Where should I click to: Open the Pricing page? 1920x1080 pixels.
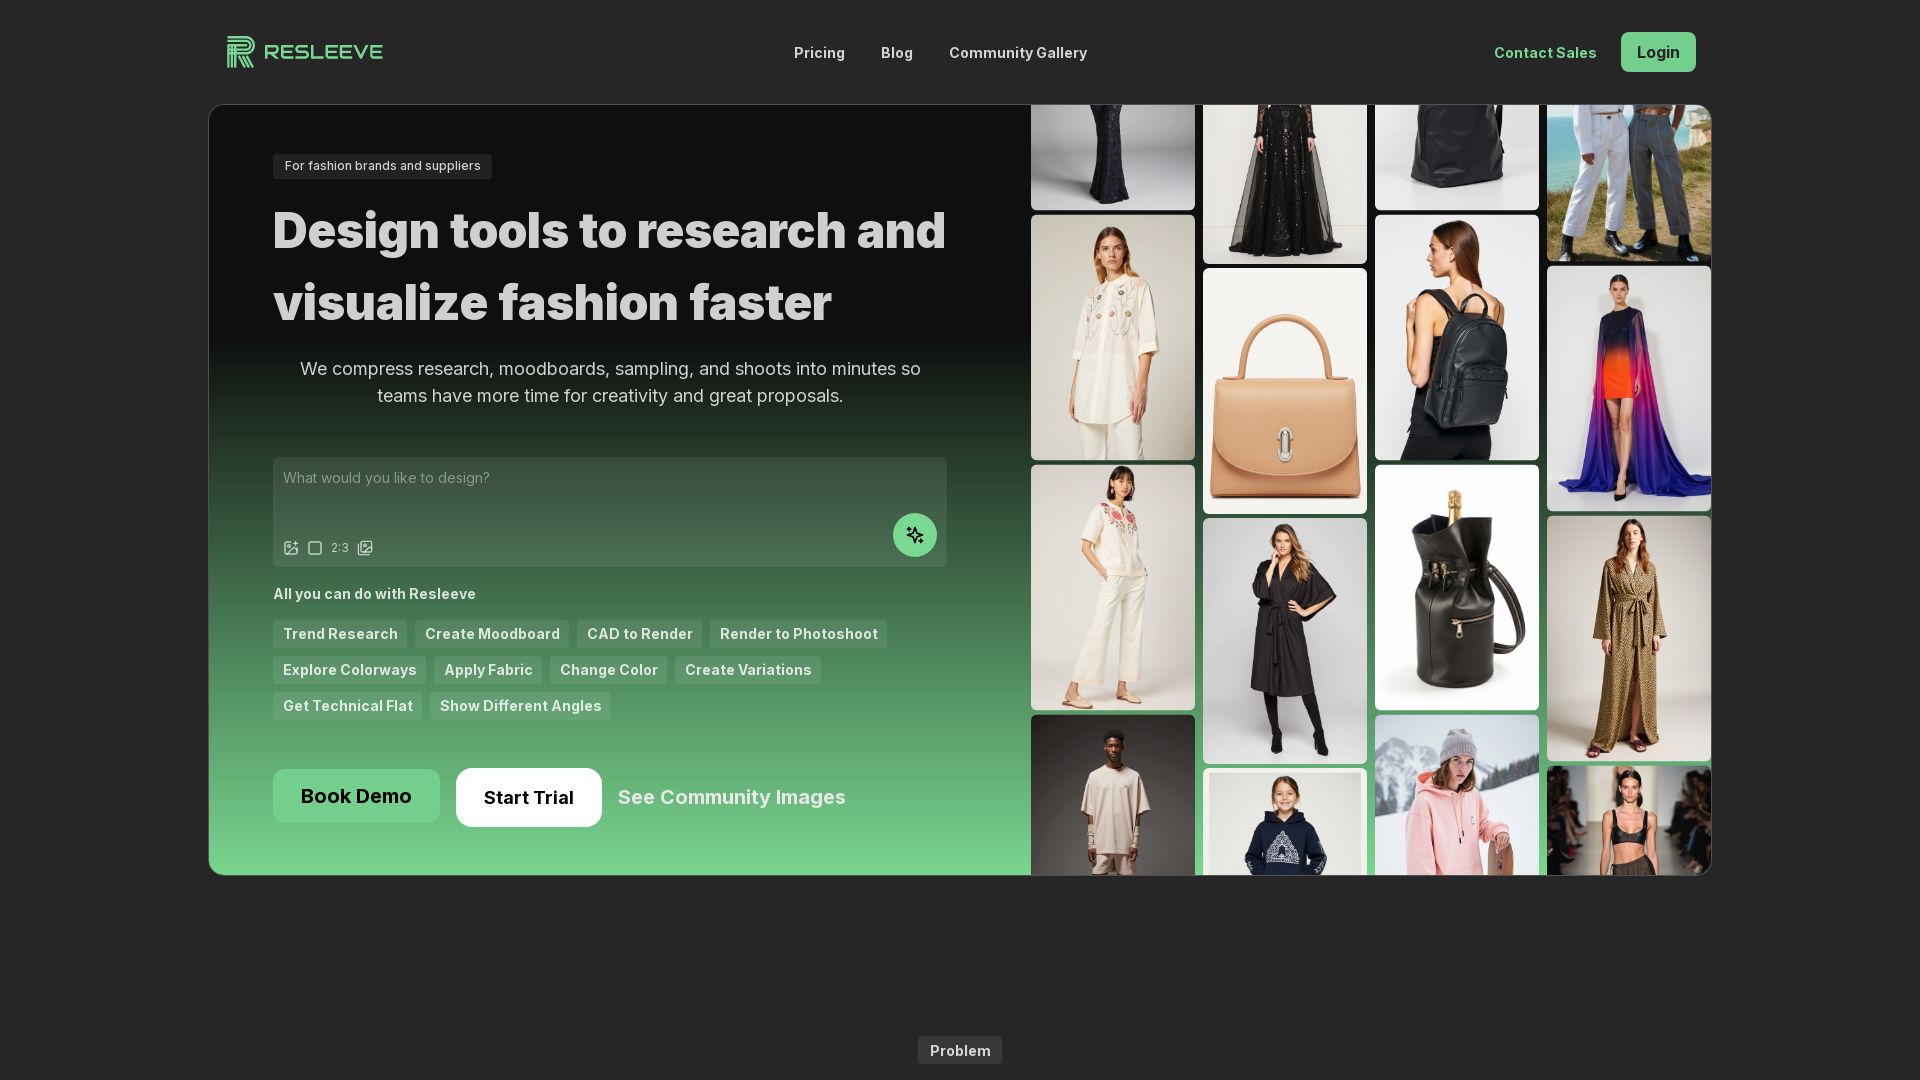[819, 53]
